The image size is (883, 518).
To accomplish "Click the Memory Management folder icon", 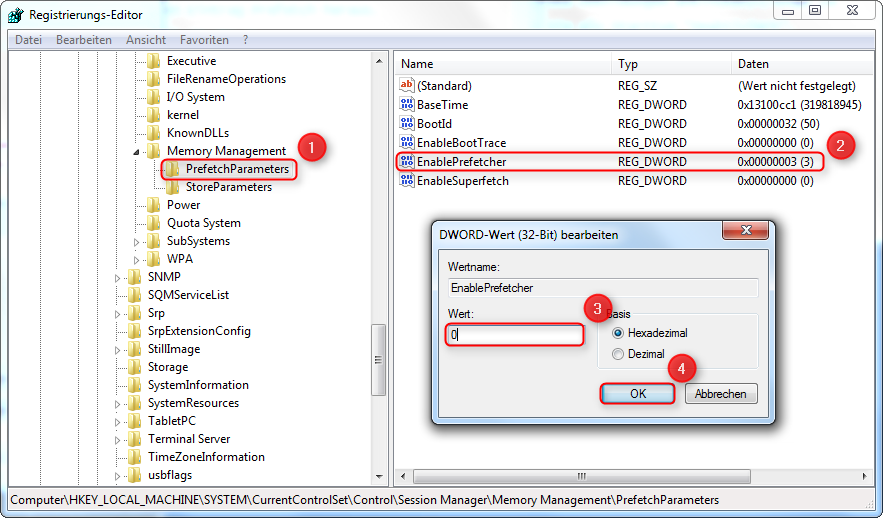I will (x=153, y=151).
